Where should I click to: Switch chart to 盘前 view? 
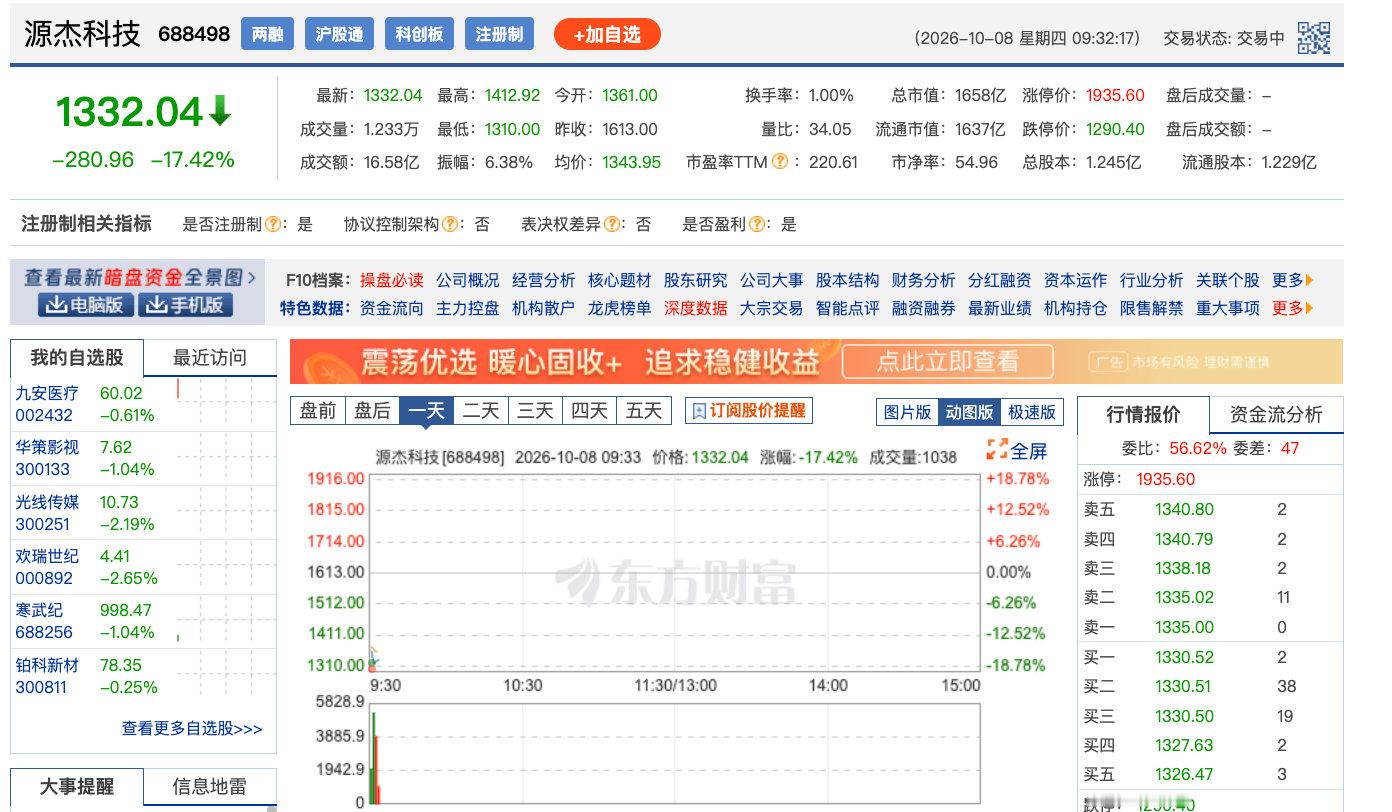pyautogui.click(x=318, y=410)
